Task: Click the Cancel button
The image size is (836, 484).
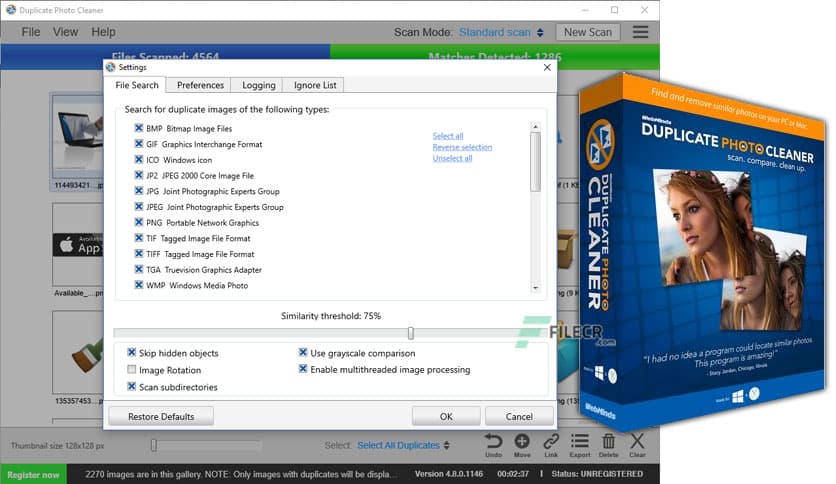Action: [519, 416]
